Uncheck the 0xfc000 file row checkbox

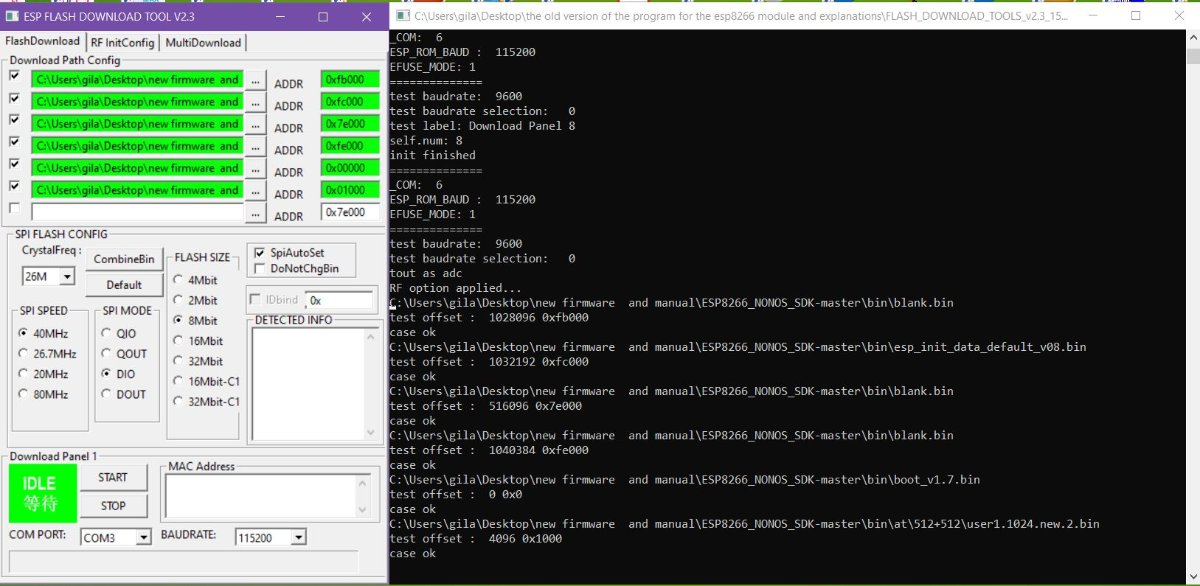click(x=14, y=98)
